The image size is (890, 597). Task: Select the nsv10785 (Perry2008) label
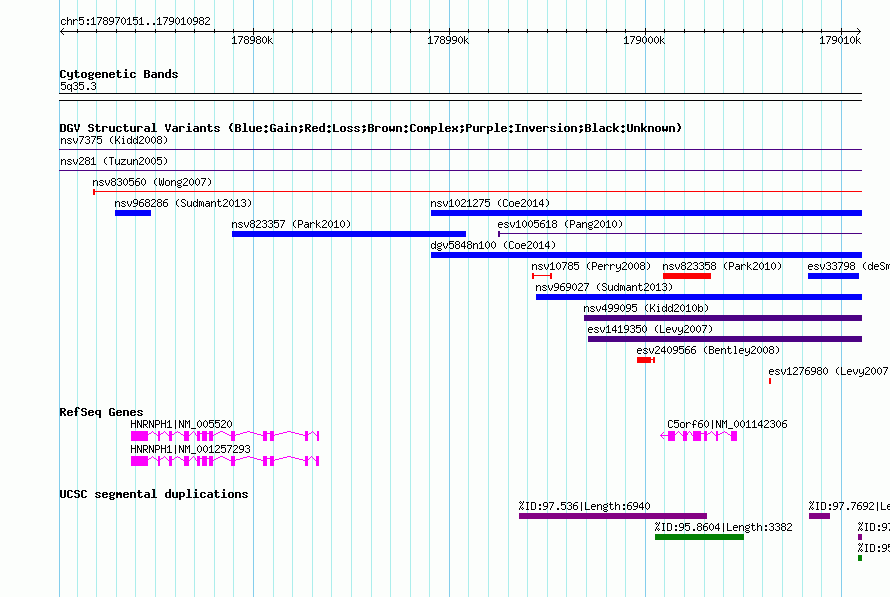coord(591,266)
